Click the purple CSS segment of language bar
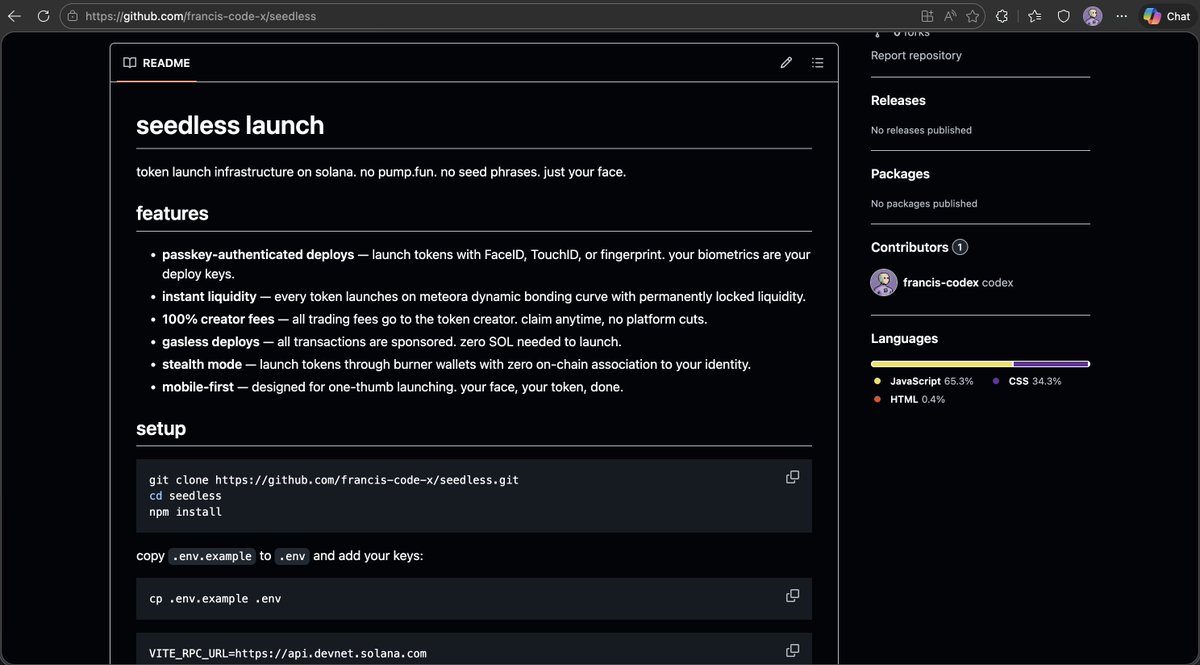Screen dimensions: 1200x665 tap(1052, 364)
